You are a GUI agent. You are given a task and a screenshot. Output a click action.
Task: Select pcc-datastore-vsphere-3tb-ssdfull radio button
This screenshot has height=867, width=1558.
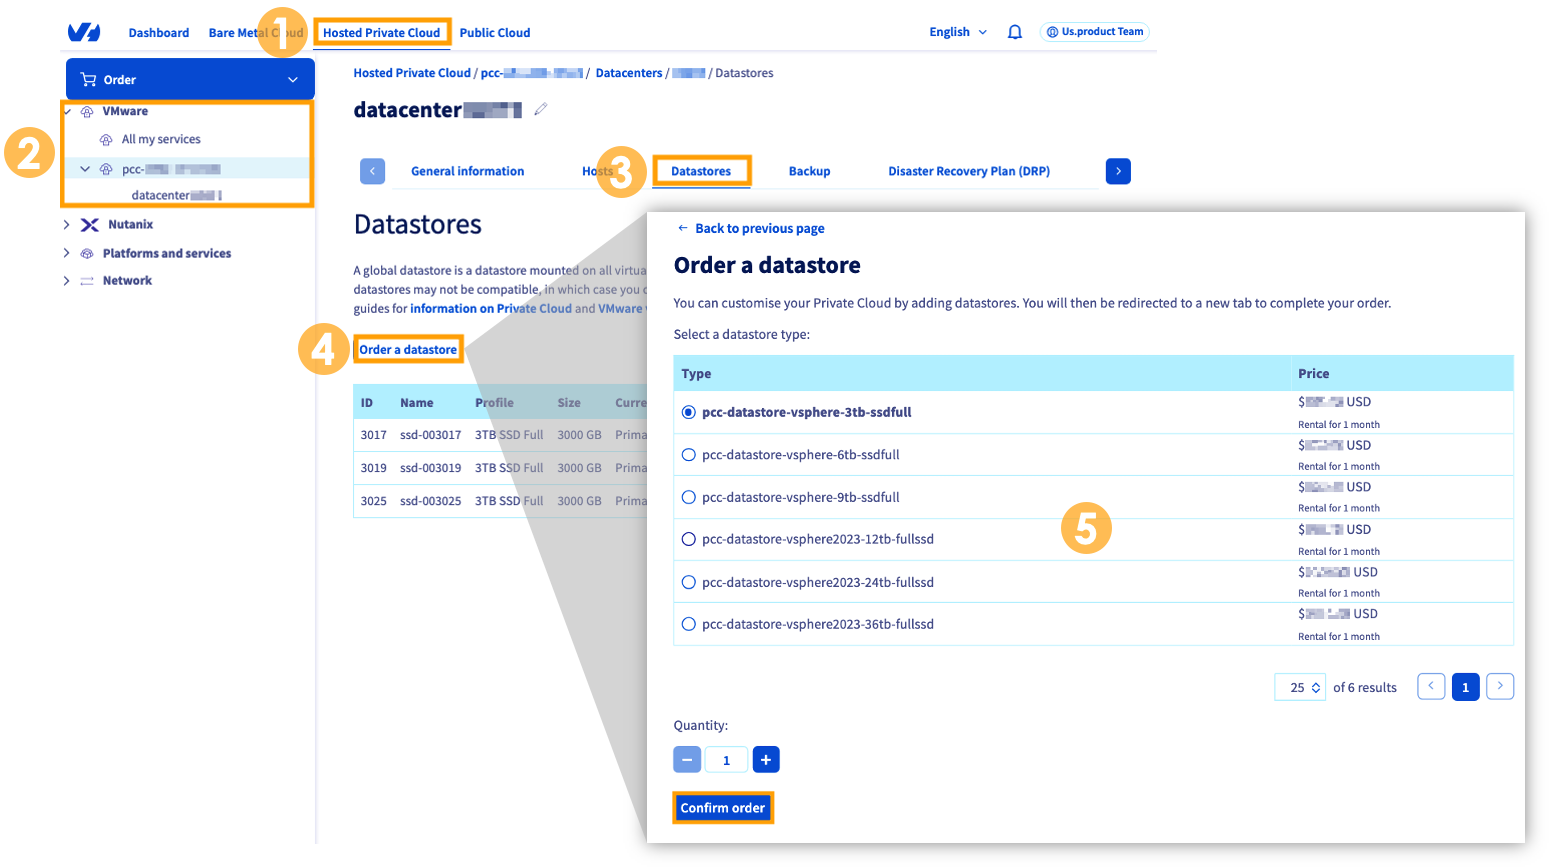click(689, 412)
